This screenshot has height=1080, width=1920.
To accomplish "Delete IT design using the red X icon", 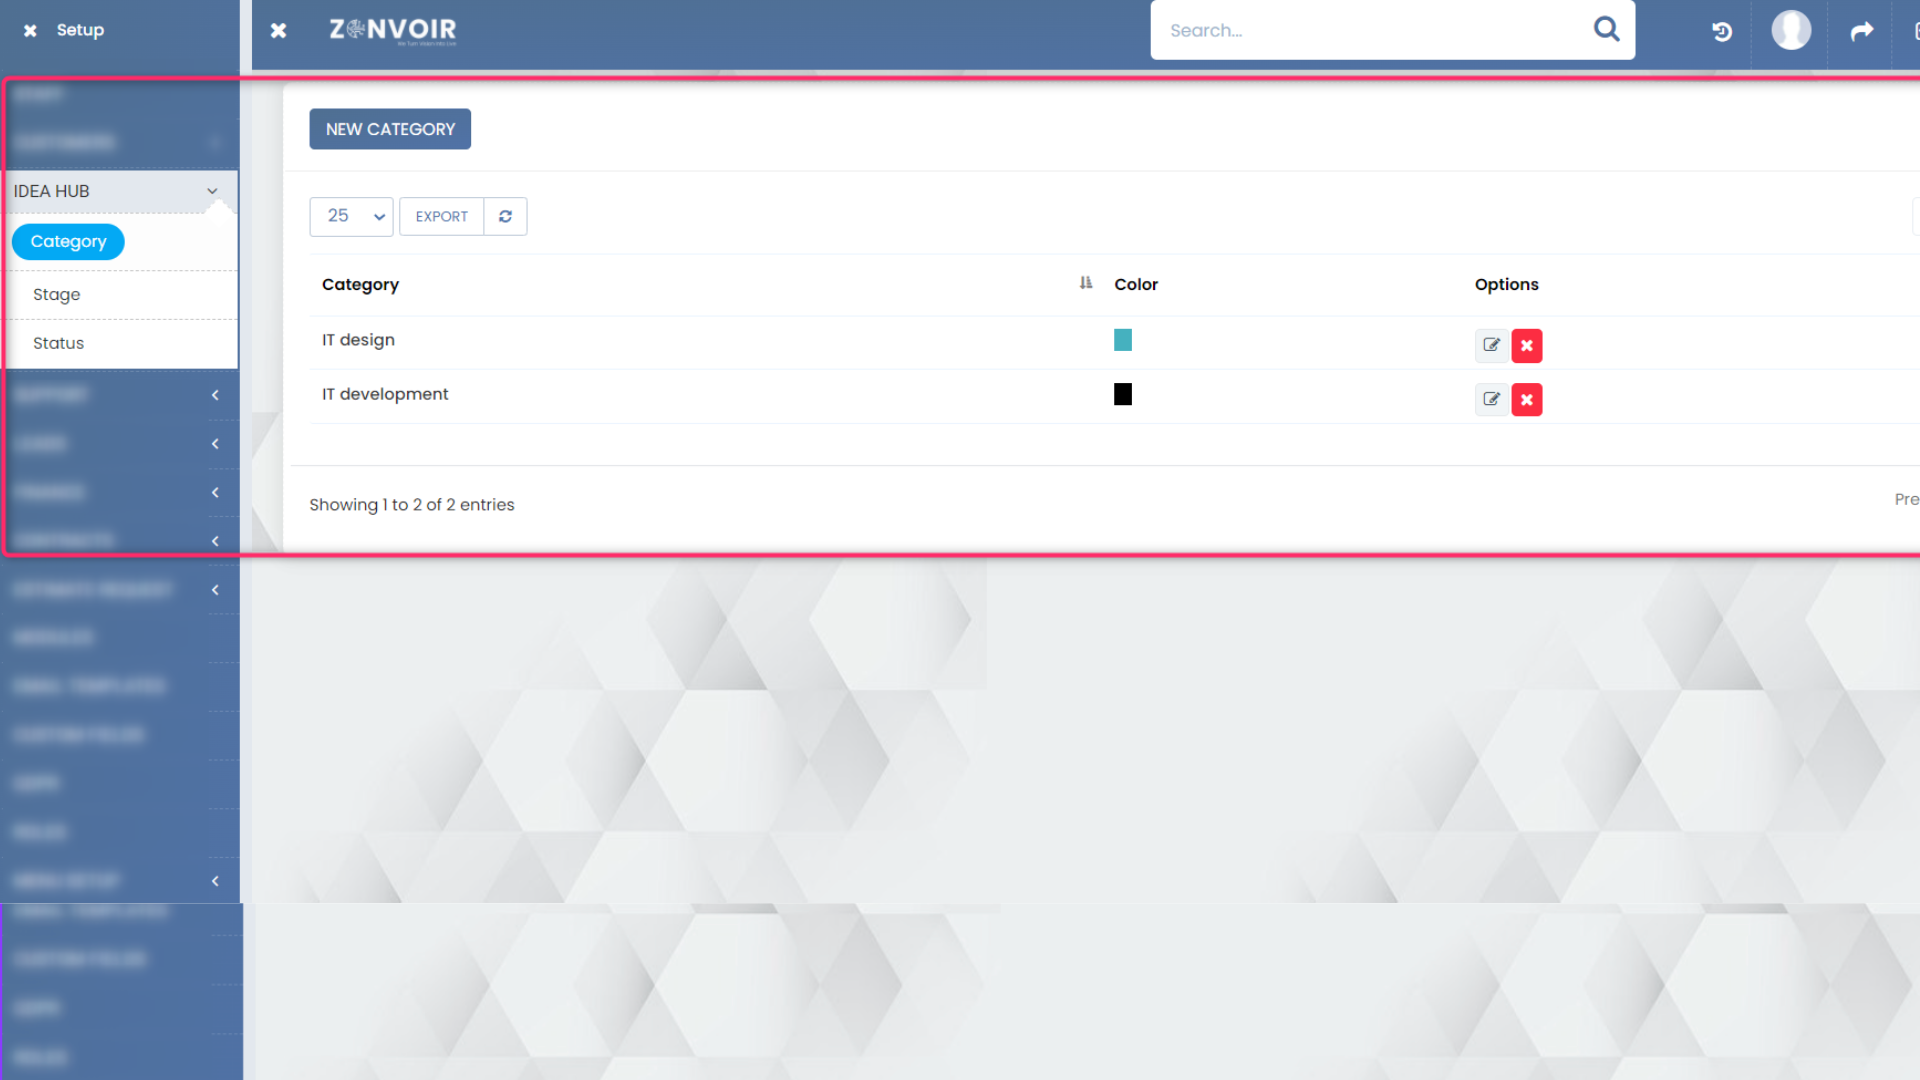I will coord(1527,345).
